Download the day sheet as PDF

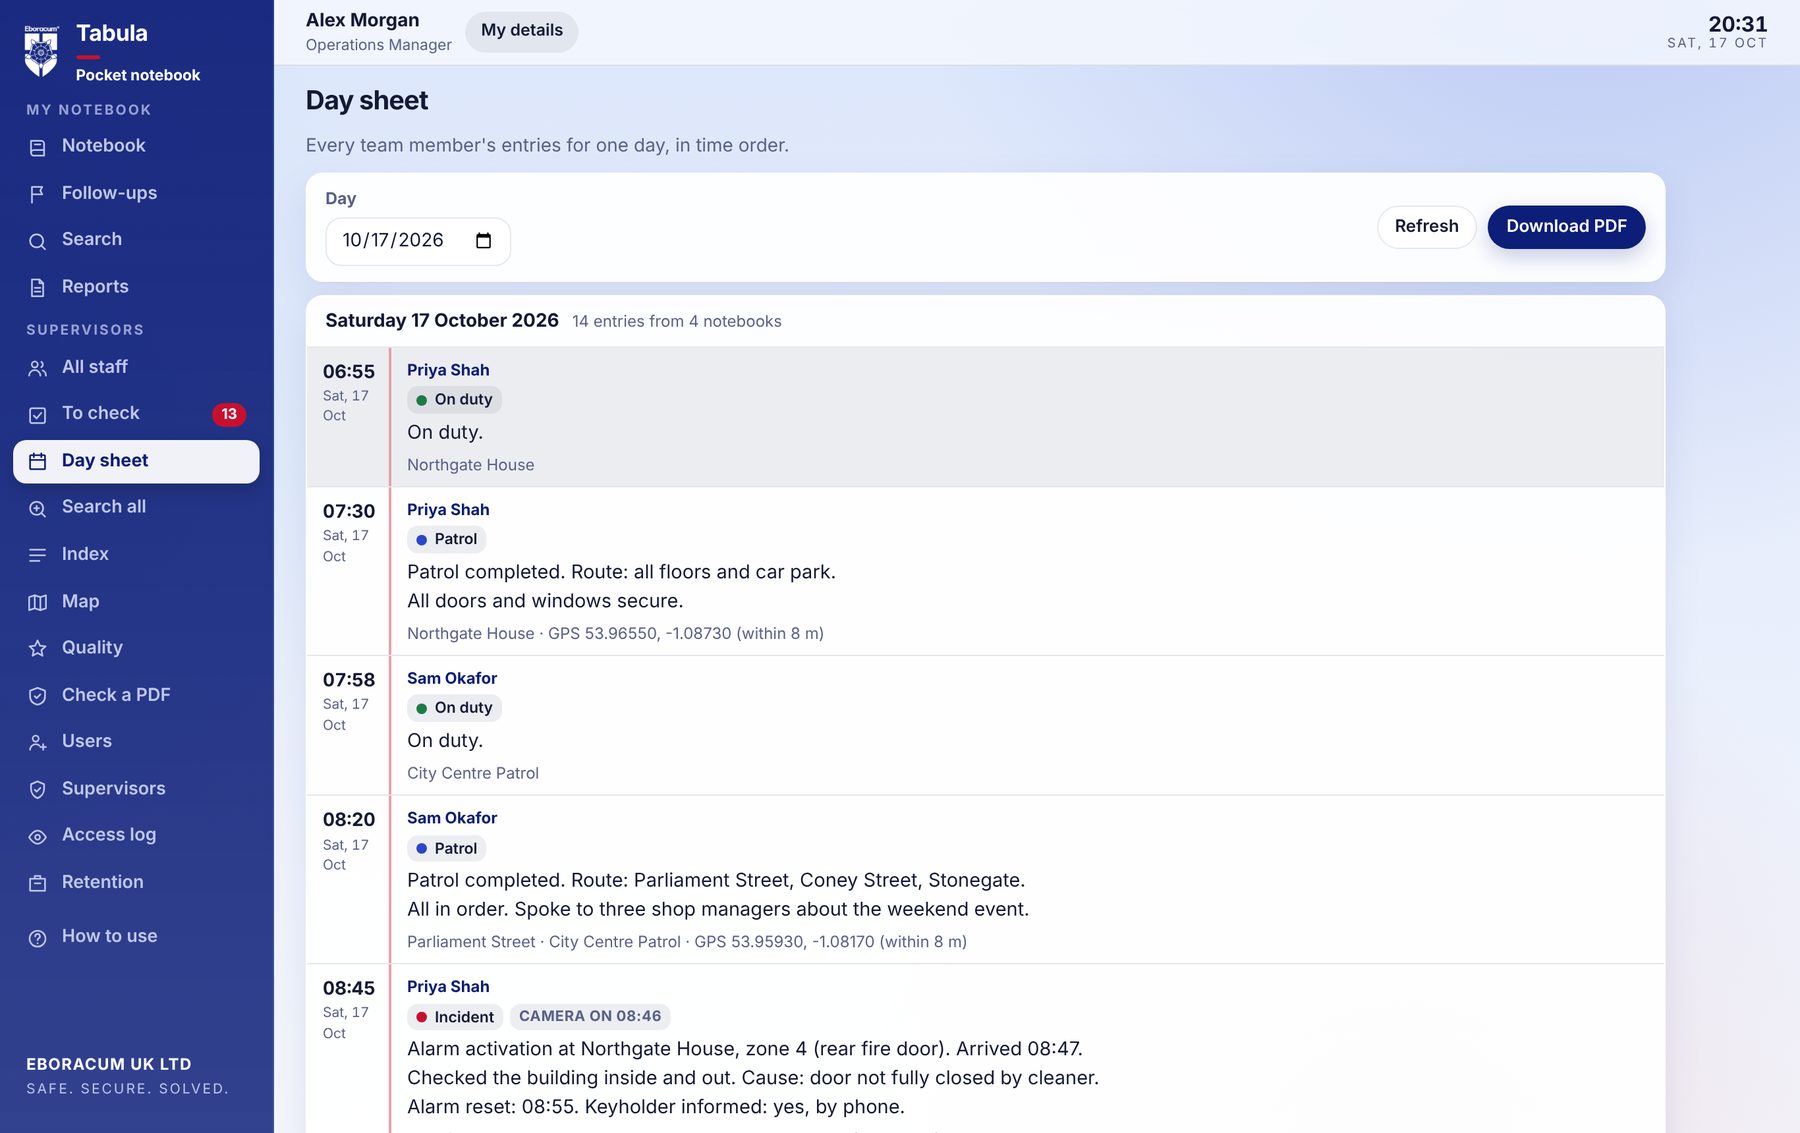(1566, 227)
